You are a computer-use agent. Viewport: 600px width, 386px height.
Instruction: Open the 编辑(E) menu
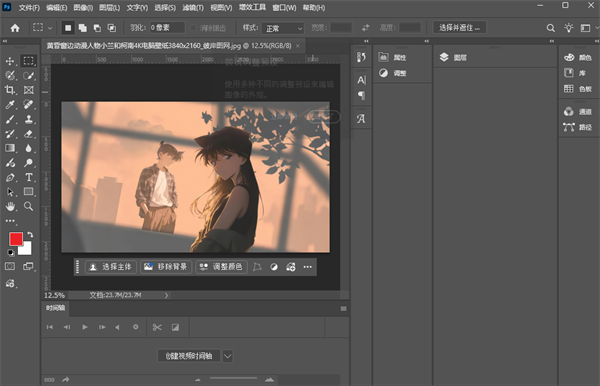click(x=56, y=8)
